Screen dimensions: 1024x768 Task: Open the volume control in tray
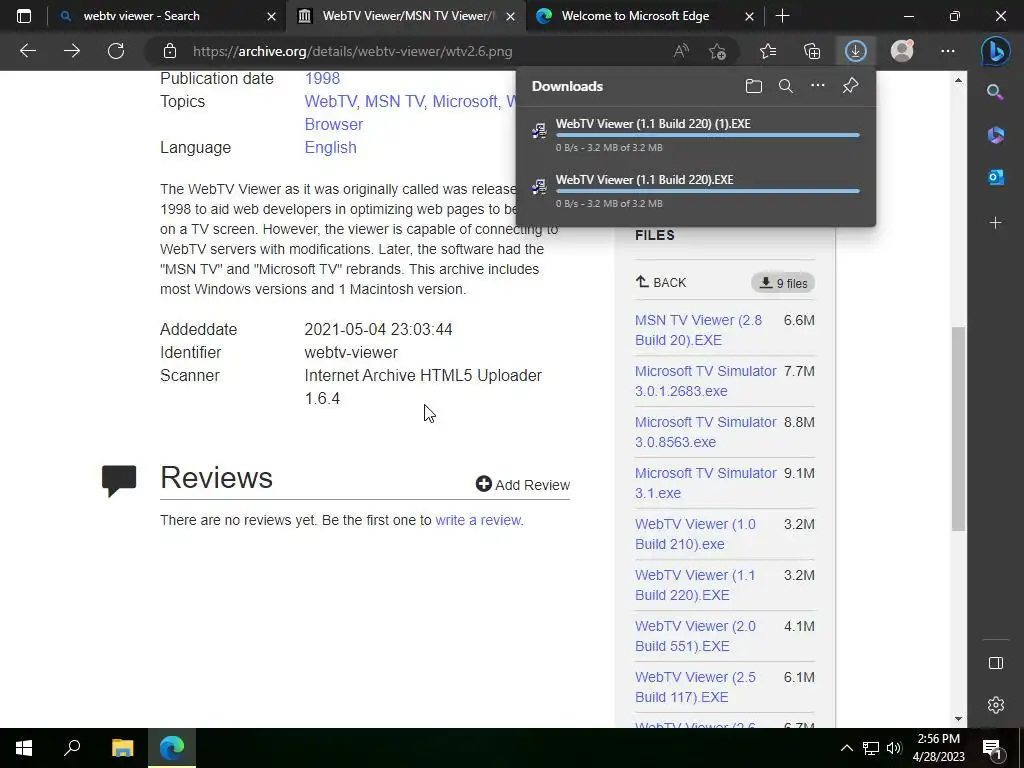pos(894,748)
